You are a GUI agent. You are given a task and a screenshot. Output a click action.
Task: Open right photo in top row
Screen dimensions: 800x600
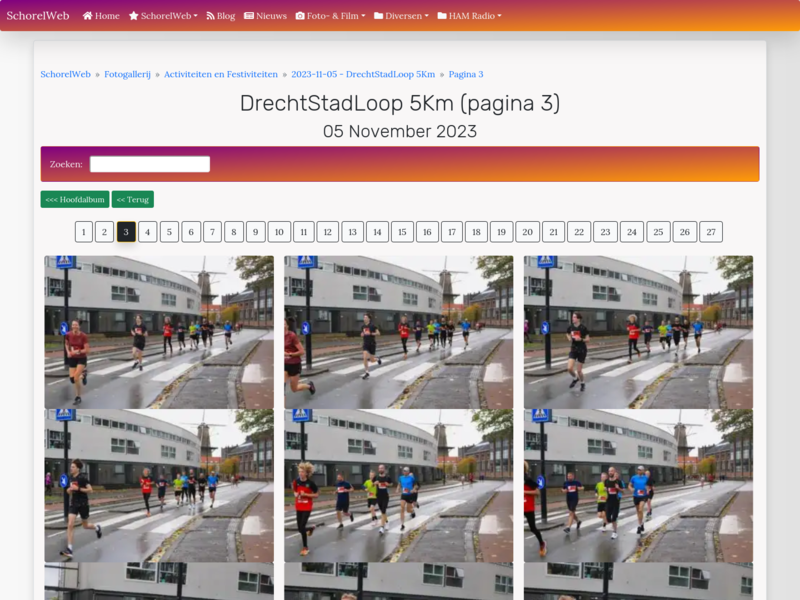click(638, 332)
